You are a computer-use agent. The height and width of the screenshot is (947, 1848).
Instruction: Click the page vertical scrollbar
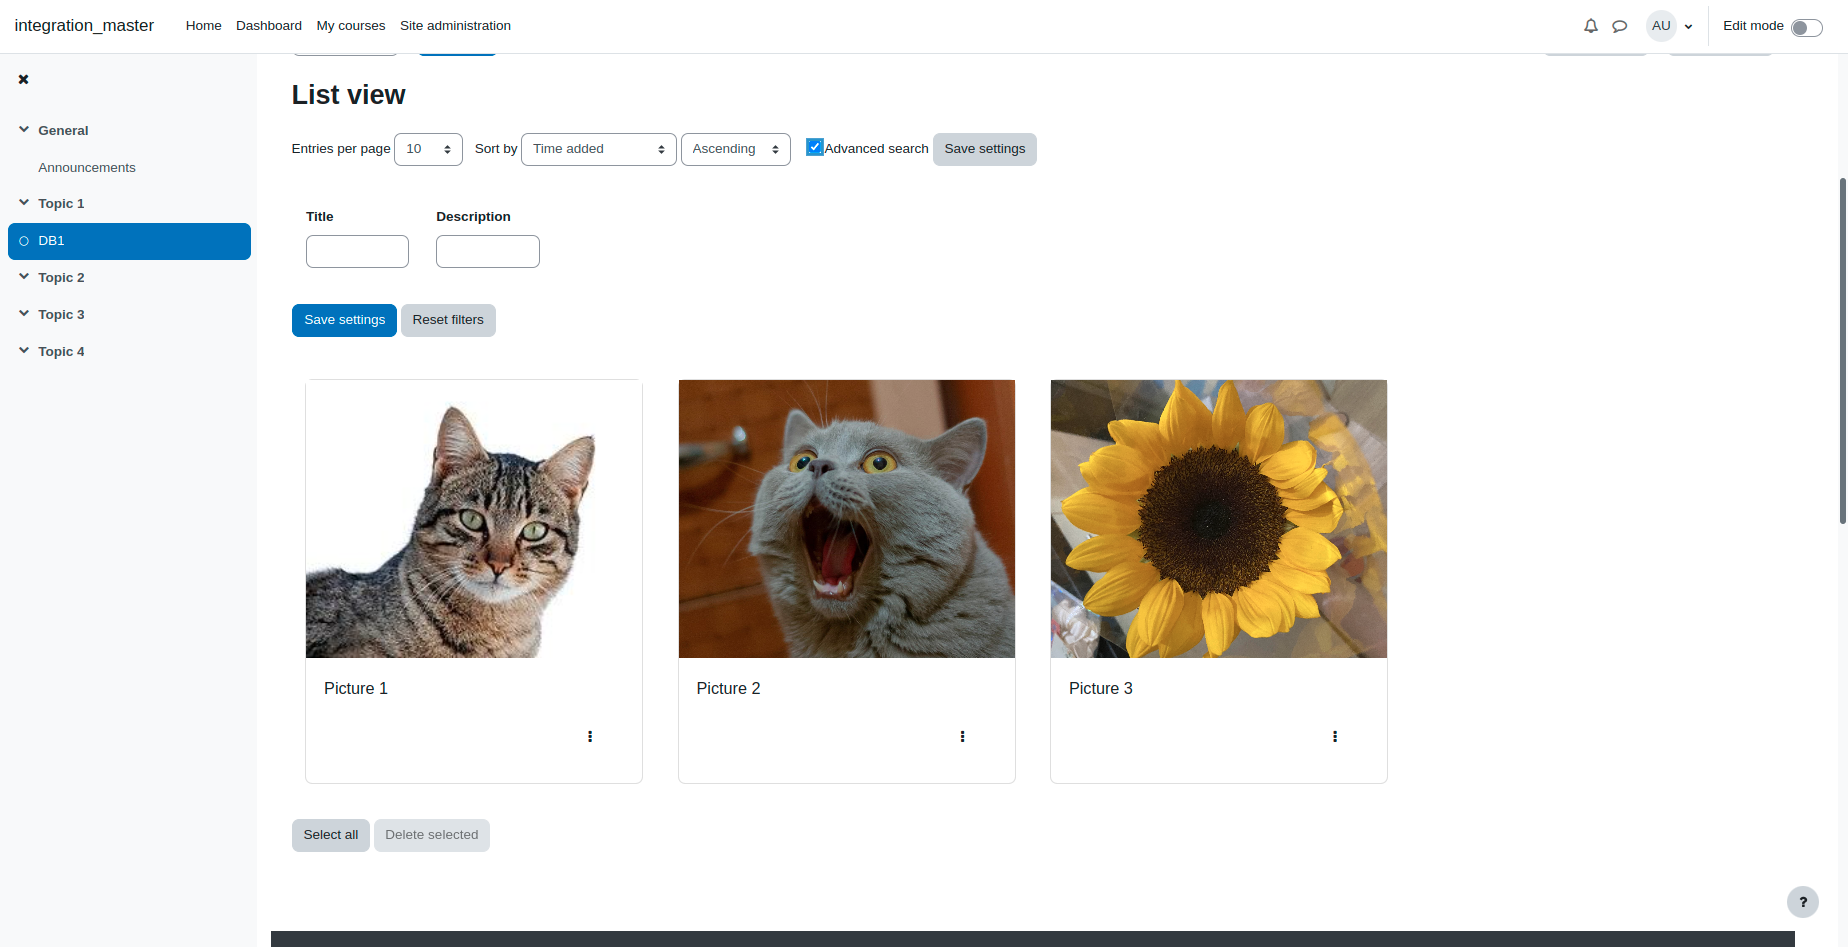1843,350
